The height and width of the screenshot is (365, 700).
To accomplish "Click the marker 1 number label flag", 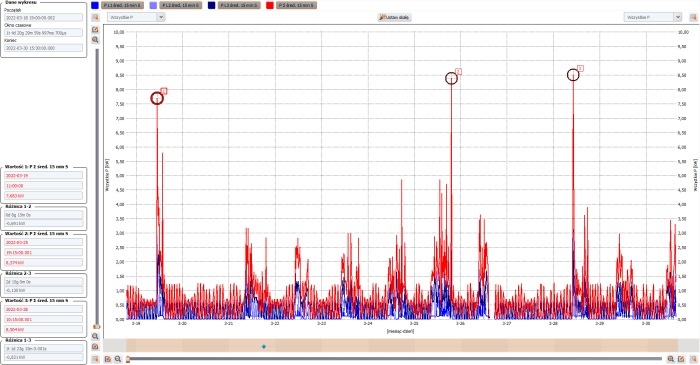I will 164,91.
